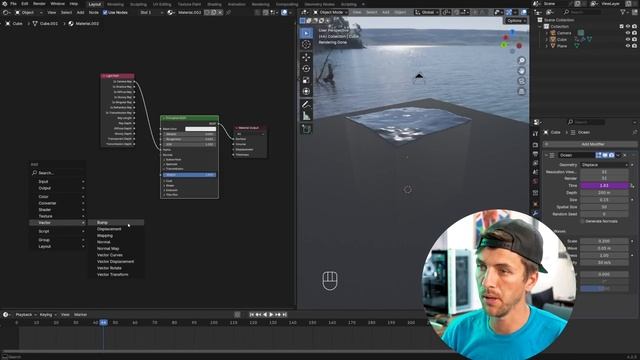Open the Object Mode dropdown in viewport header
640x360 pixels.
(330, 13)
